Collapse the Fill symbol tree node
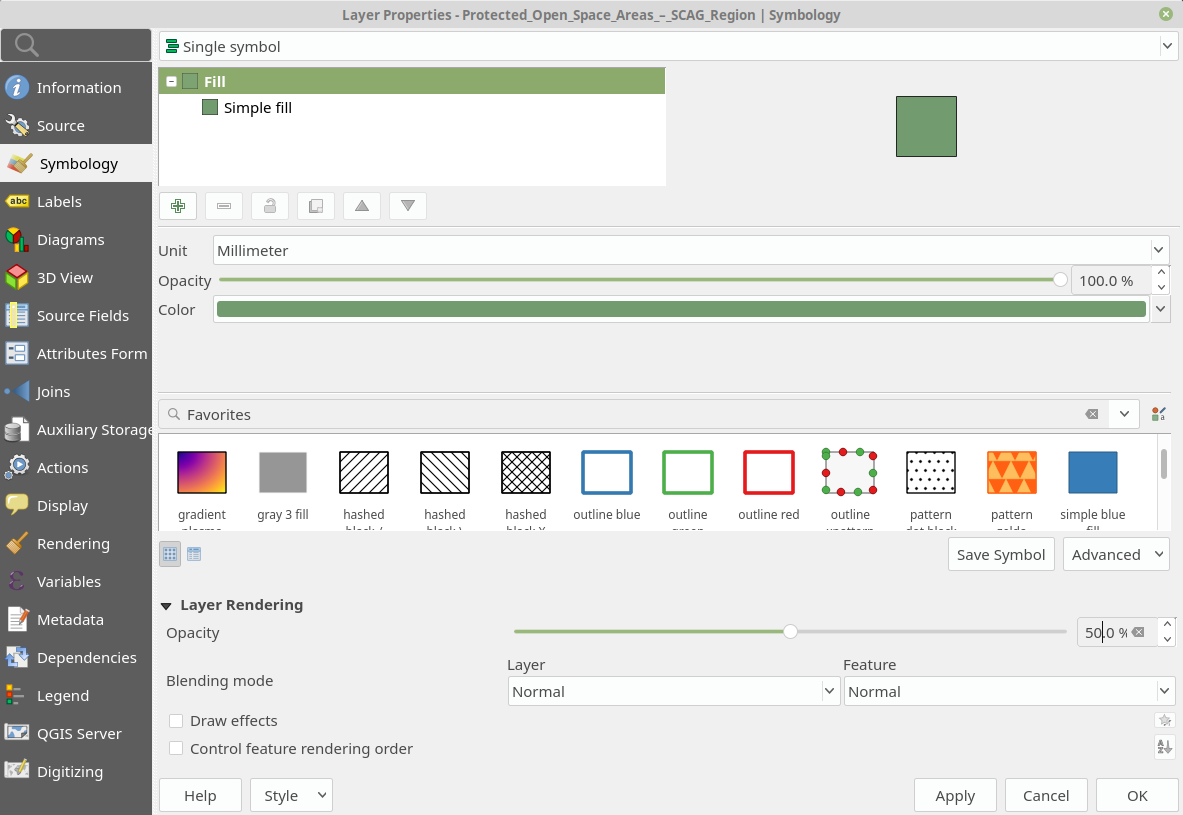This screenshot has height=815, width=1183. (x=171, y=82)
